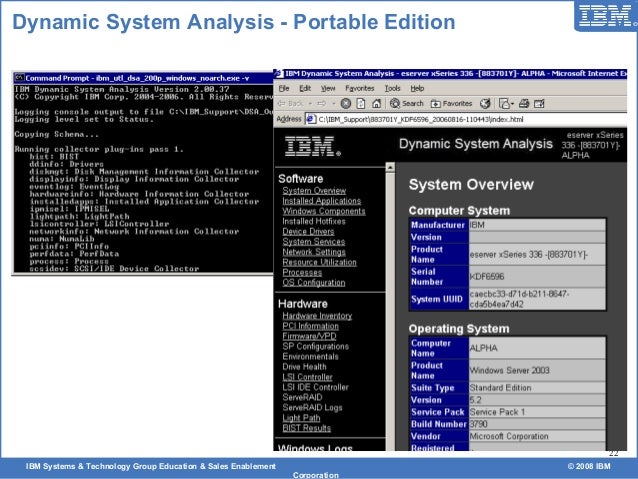
Task: Open the Firmware/VPD link
Action: [x=309, y=336]
